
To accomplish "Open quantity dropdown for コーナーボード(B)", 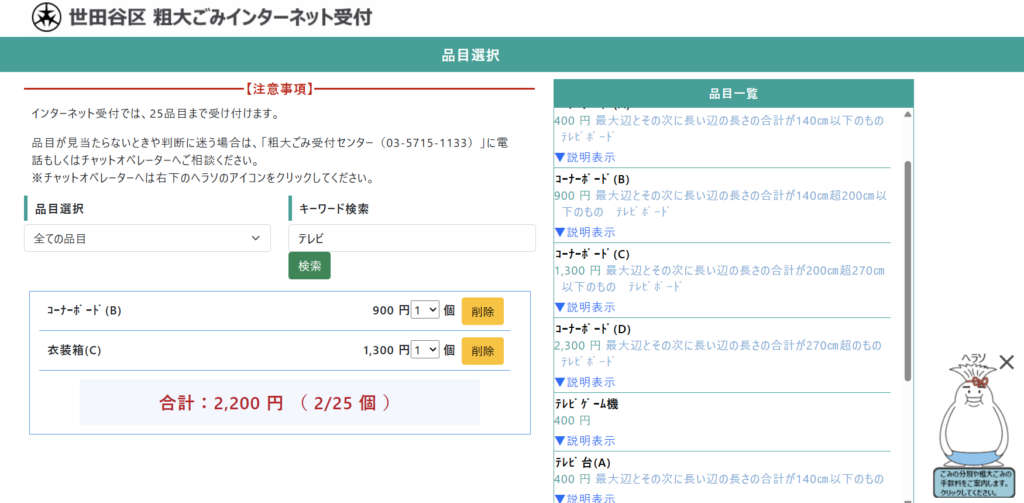I will [x=425, y=311].
